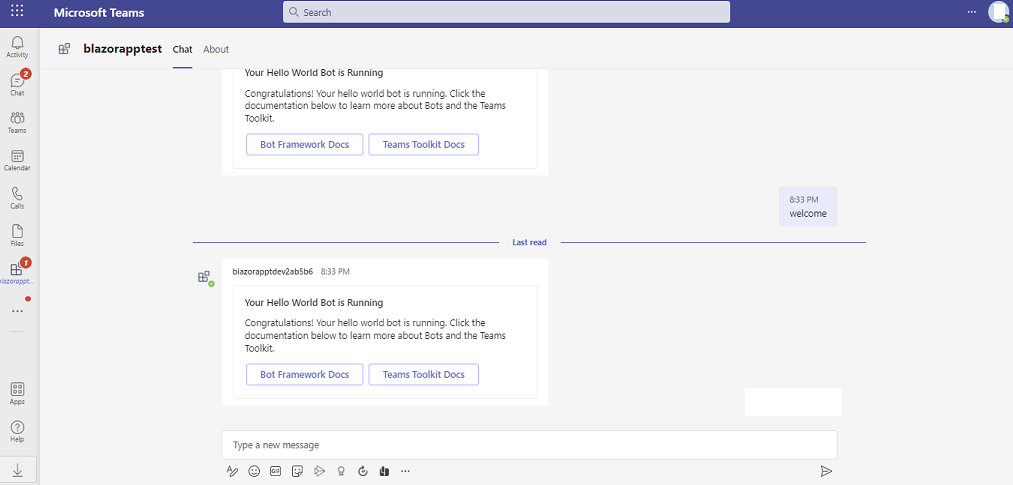
Task: Click the Stream play-arrow compose icon
Action: tap(319, 471)
